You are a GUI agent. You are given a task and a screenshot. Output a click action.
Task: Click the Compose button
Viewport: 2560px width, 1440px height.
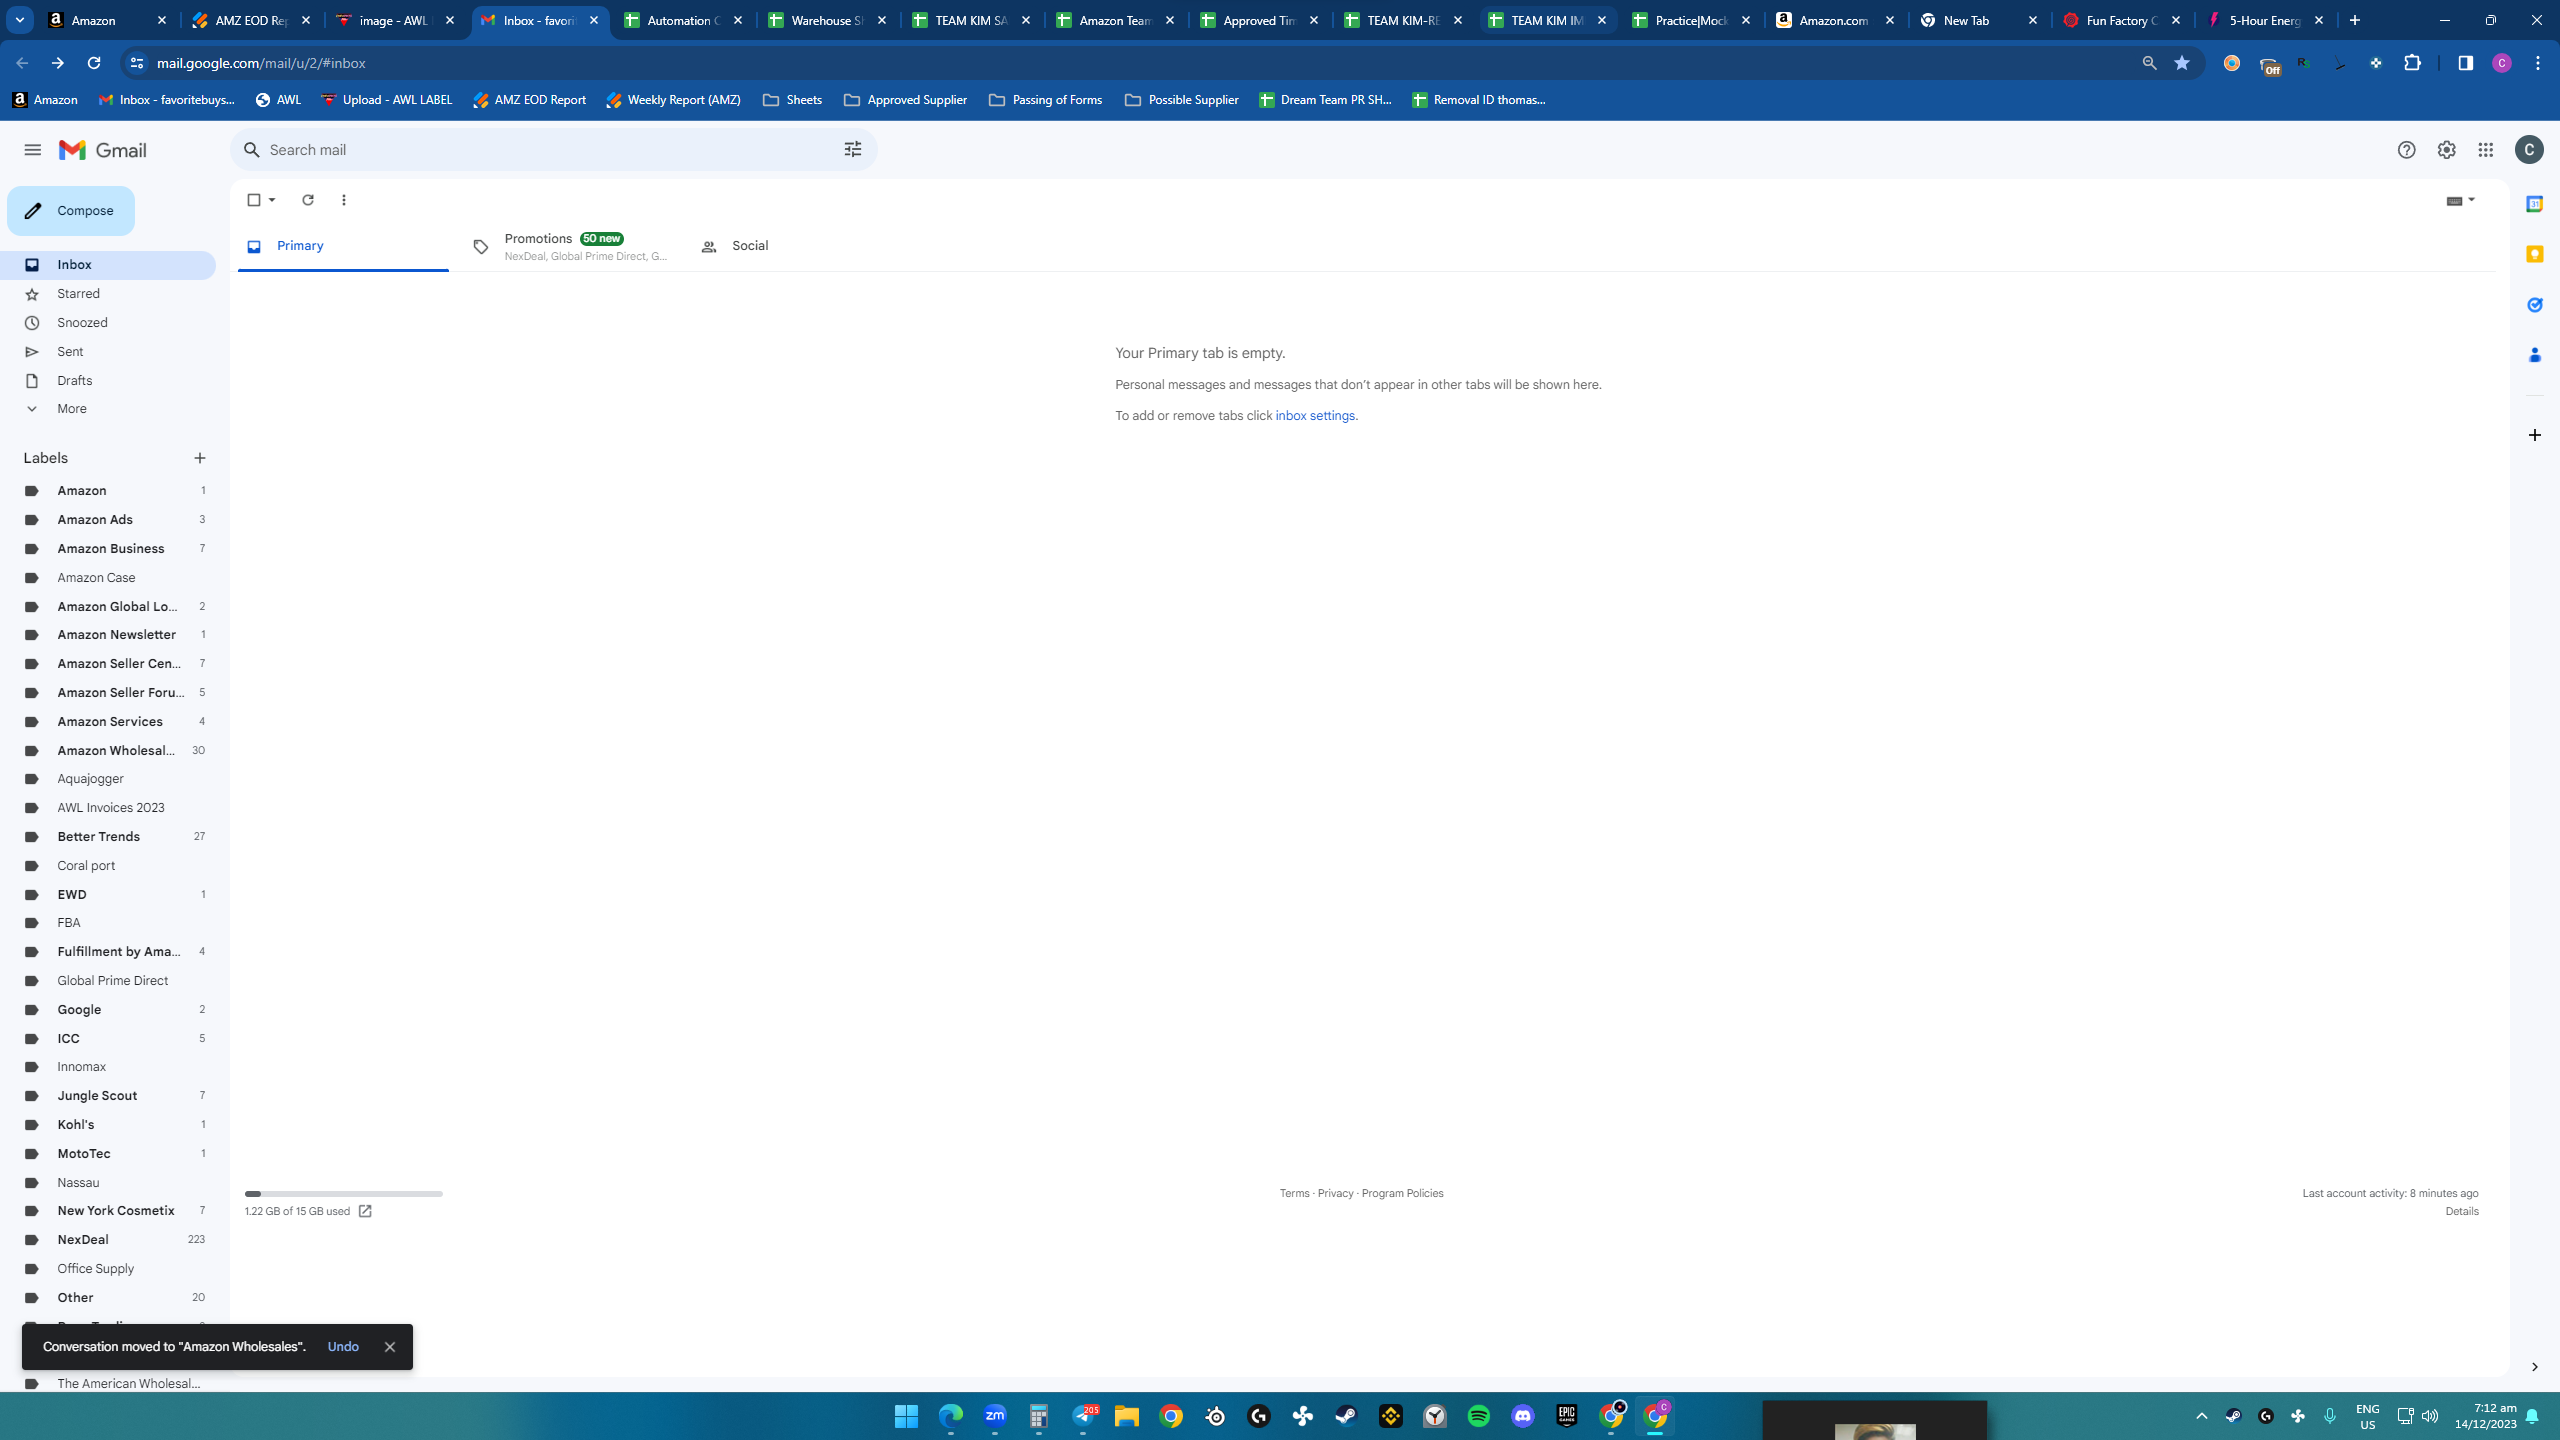coord(71,211)
